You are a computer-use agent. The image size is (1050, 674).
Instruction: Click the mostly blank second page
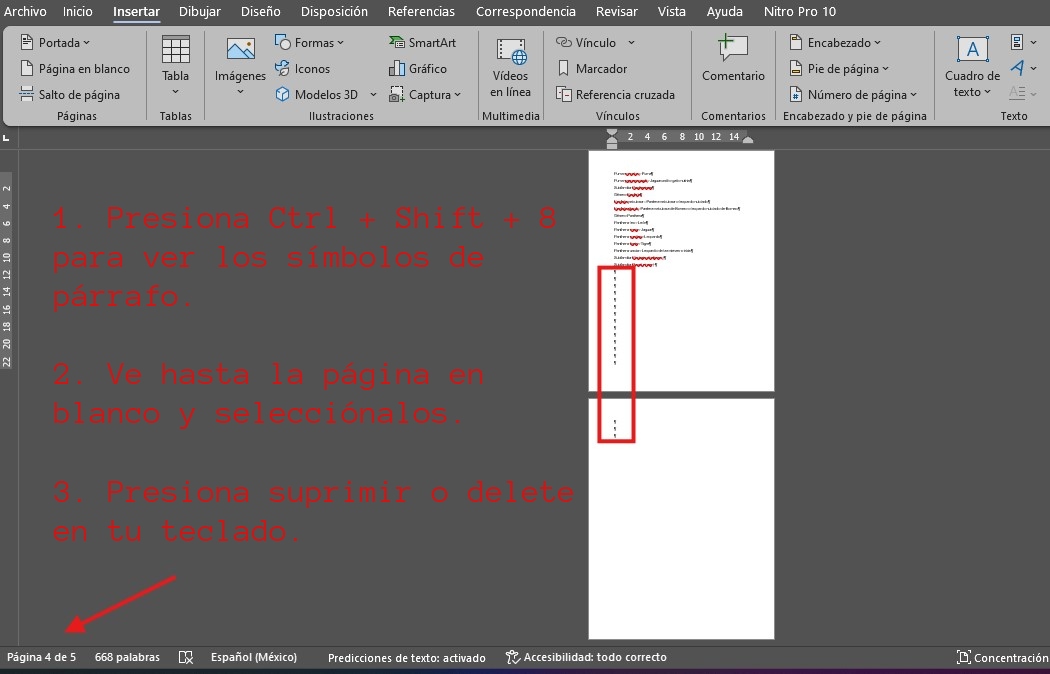pyautogui.click(x=681, y=519)
